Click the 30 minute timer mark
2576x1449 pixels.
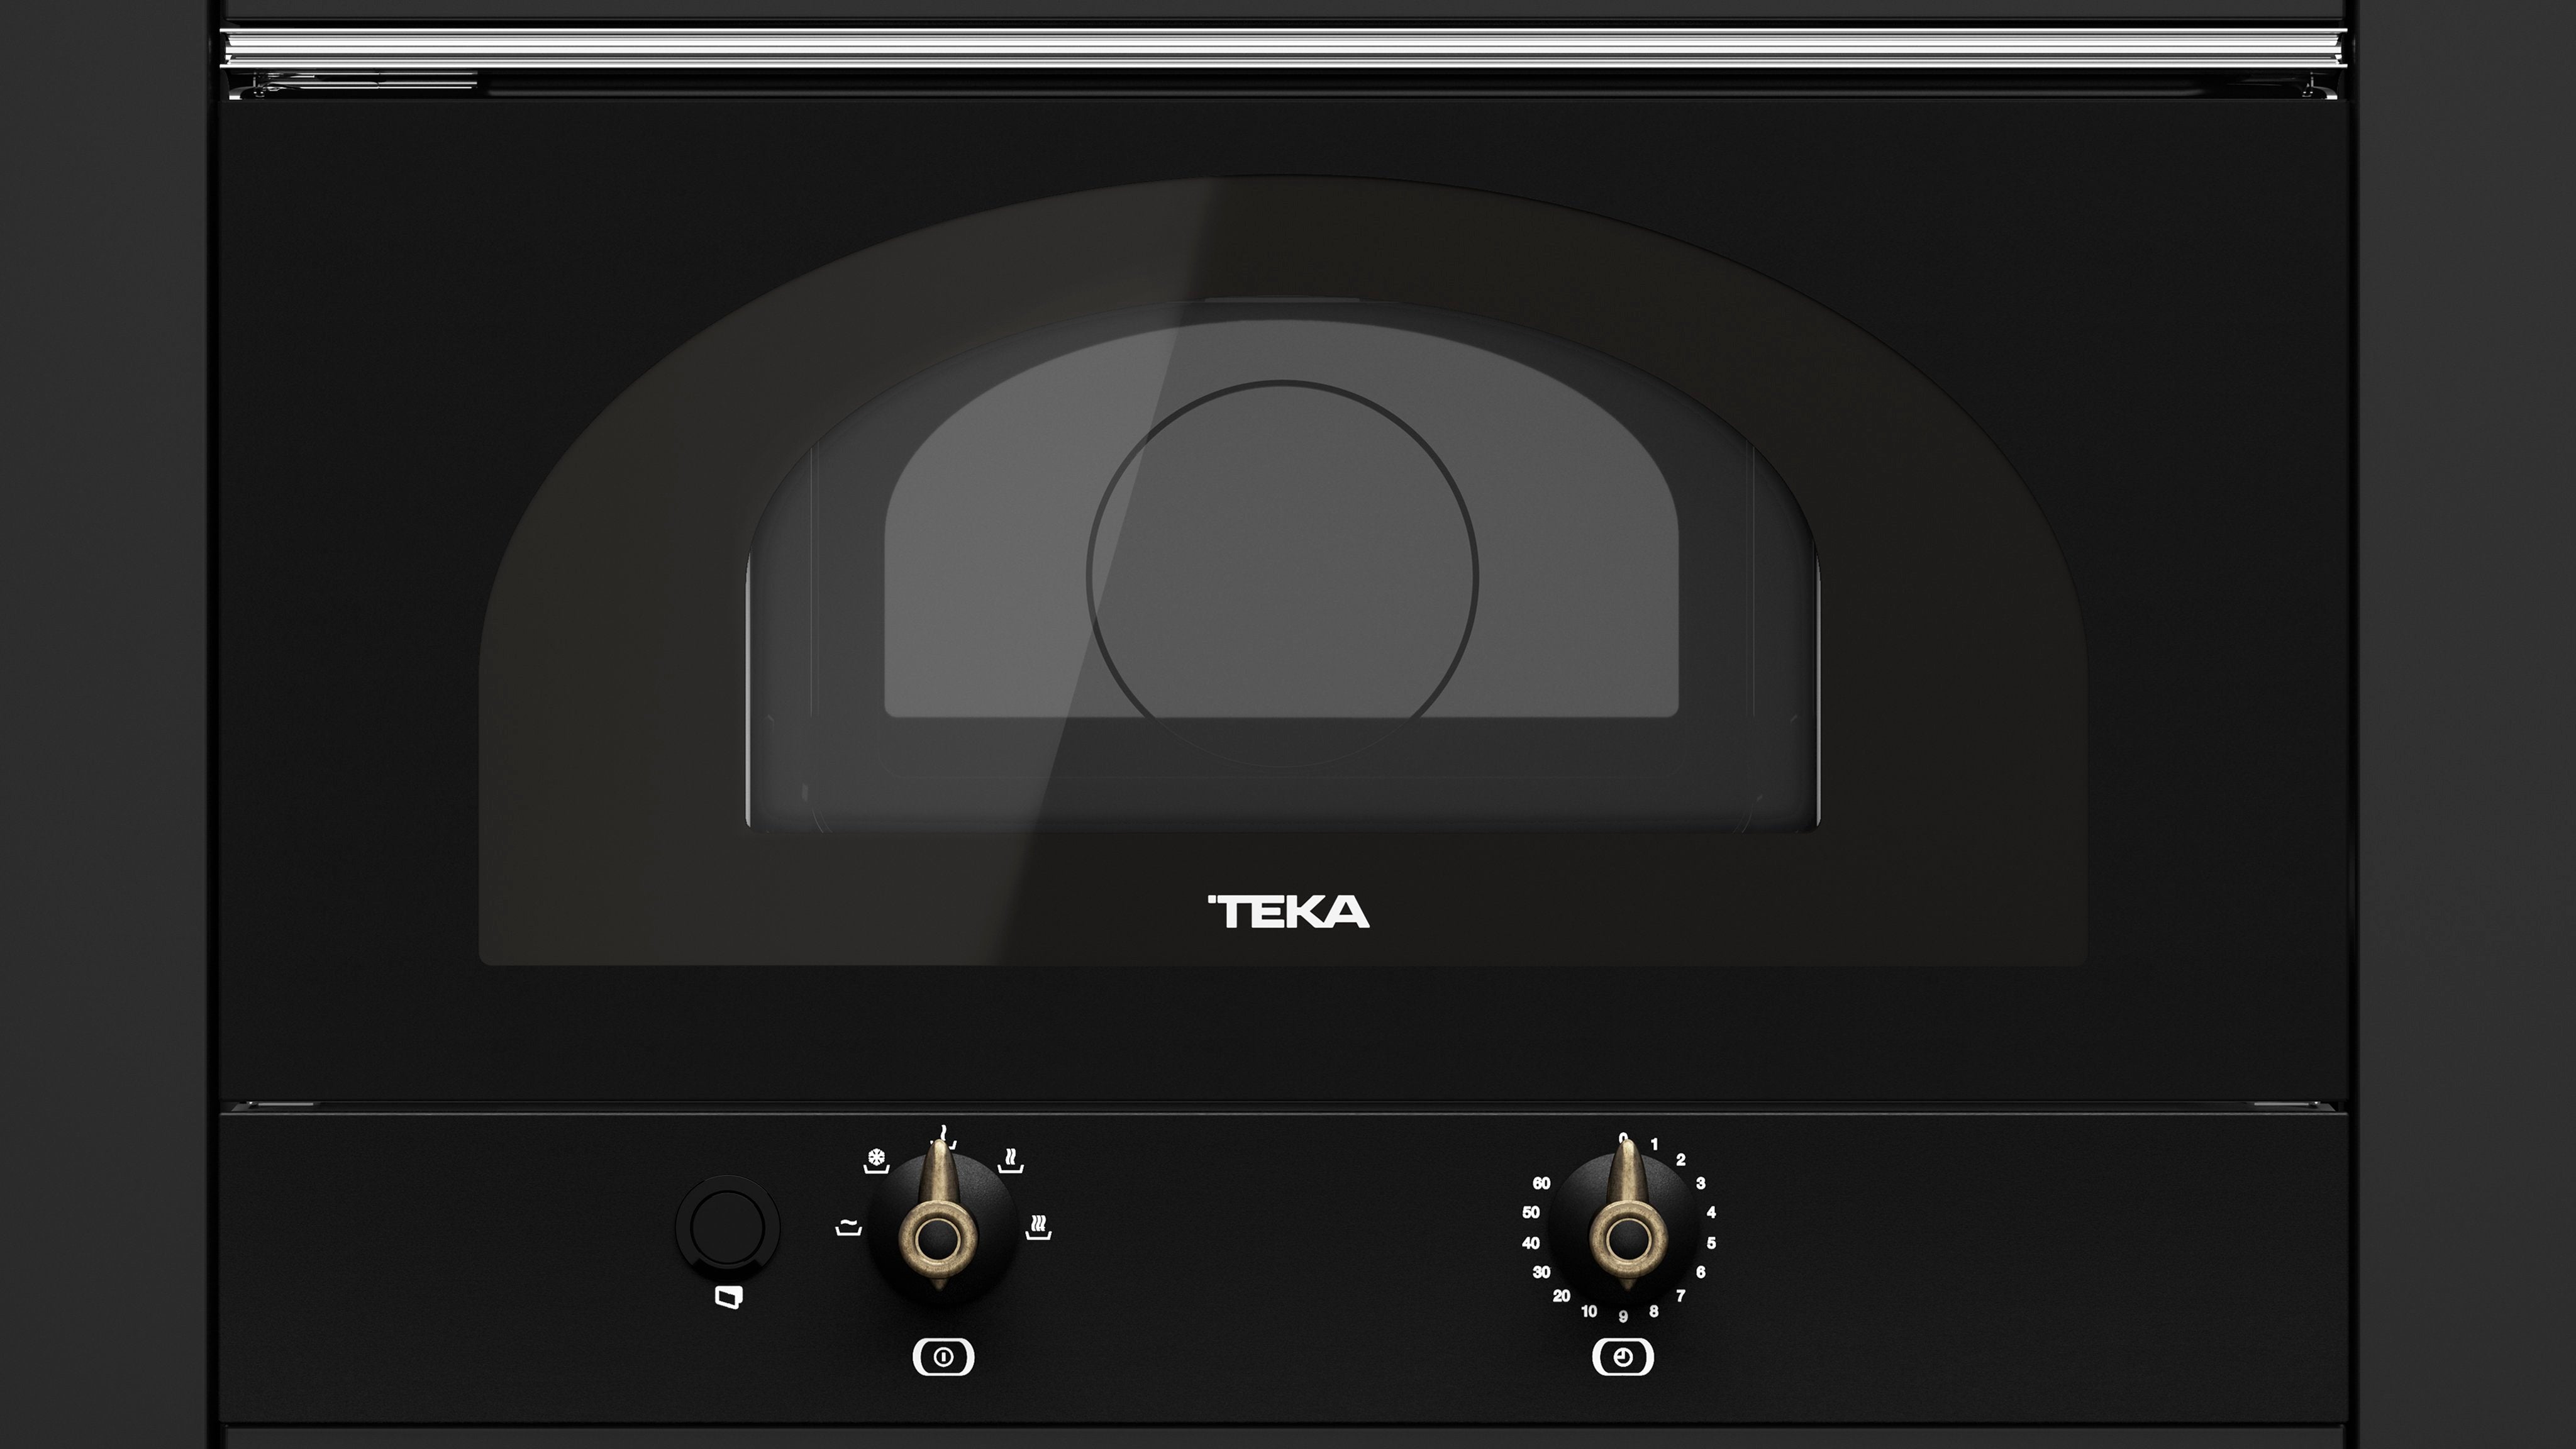coord(1541,1272)
